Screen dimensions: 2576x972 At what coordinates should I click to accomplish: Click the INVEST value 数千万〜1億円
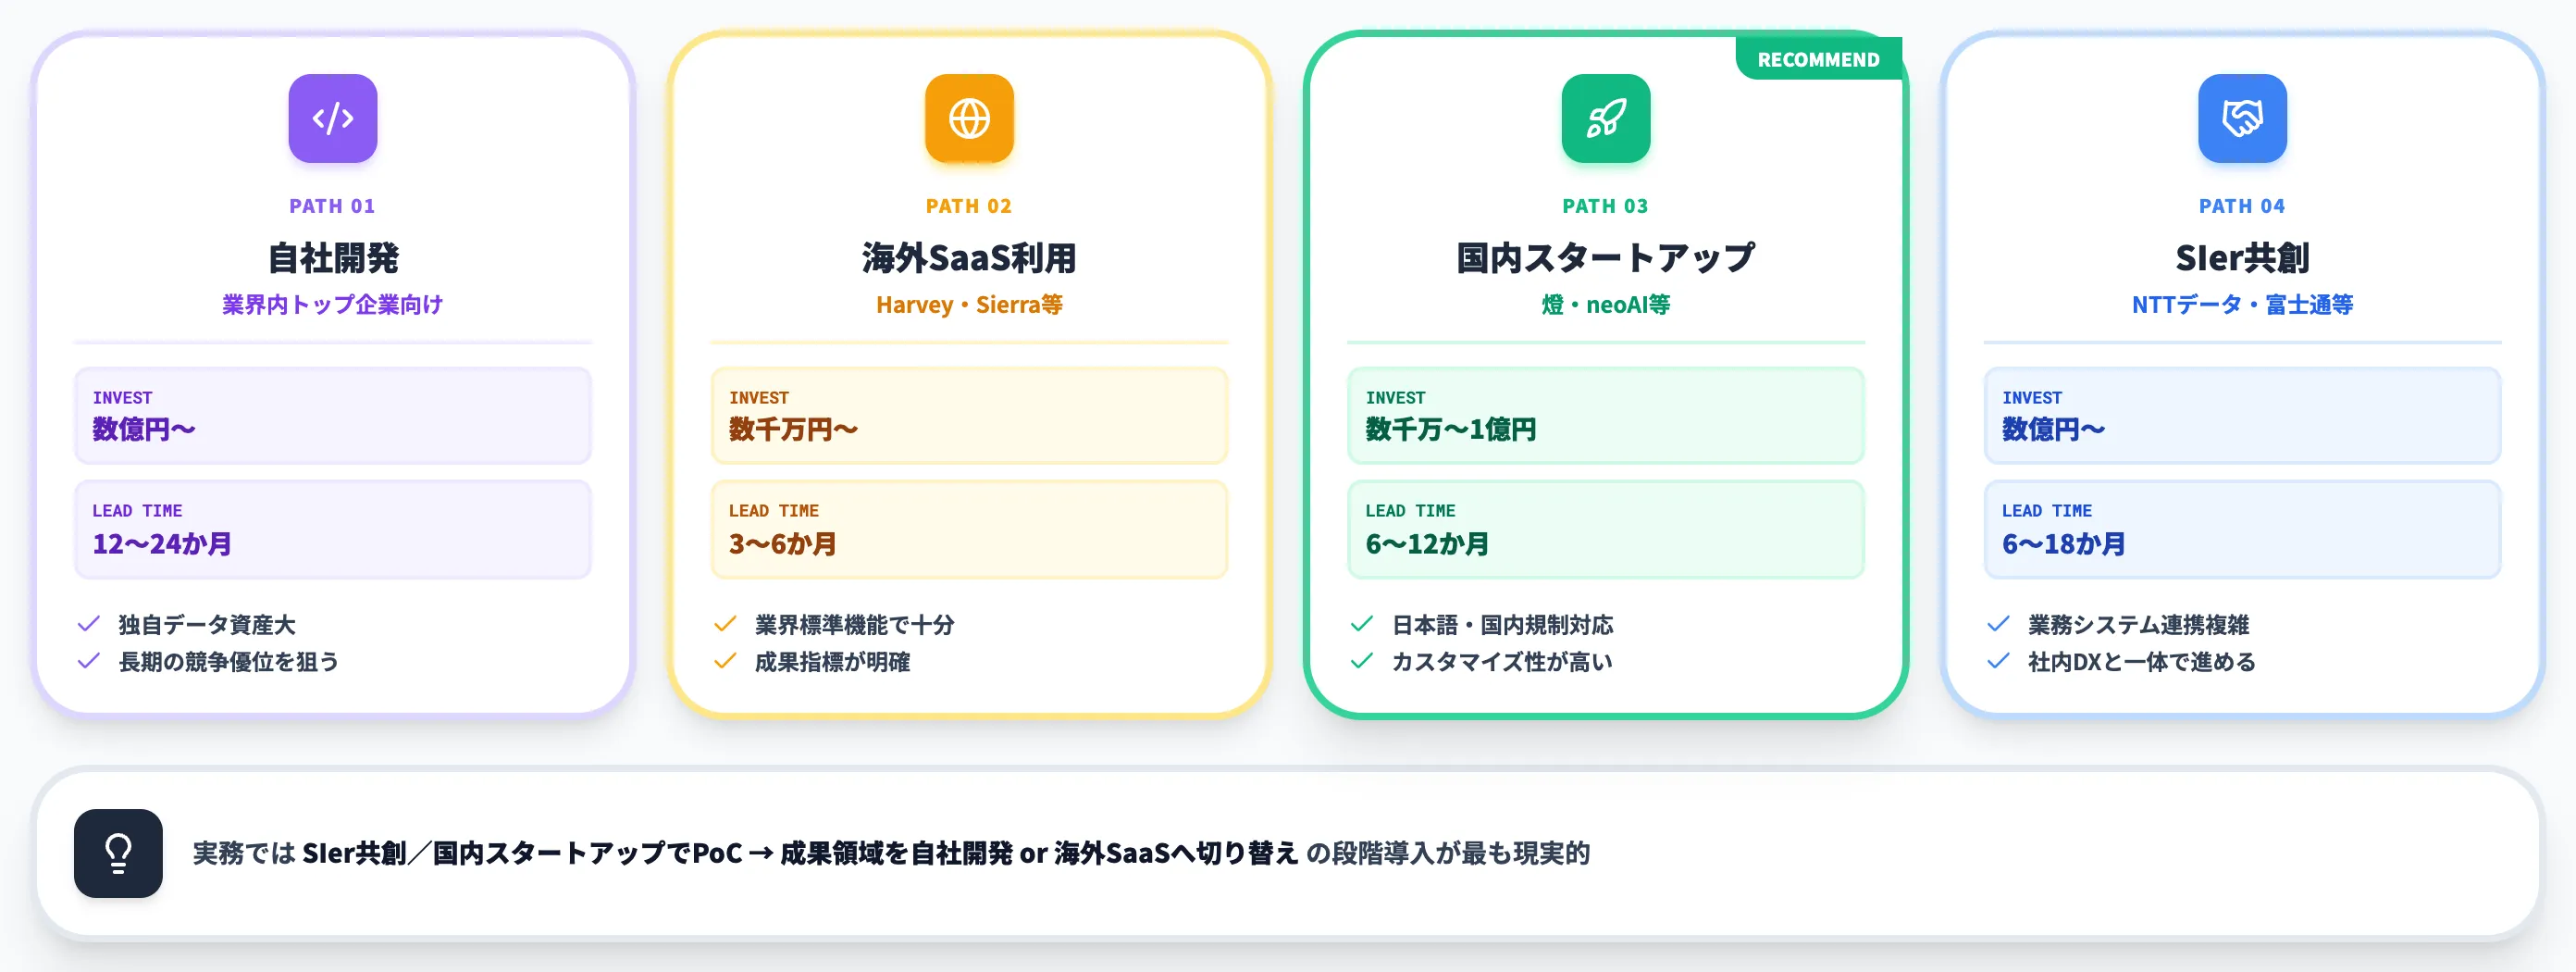pos(1451,429)
